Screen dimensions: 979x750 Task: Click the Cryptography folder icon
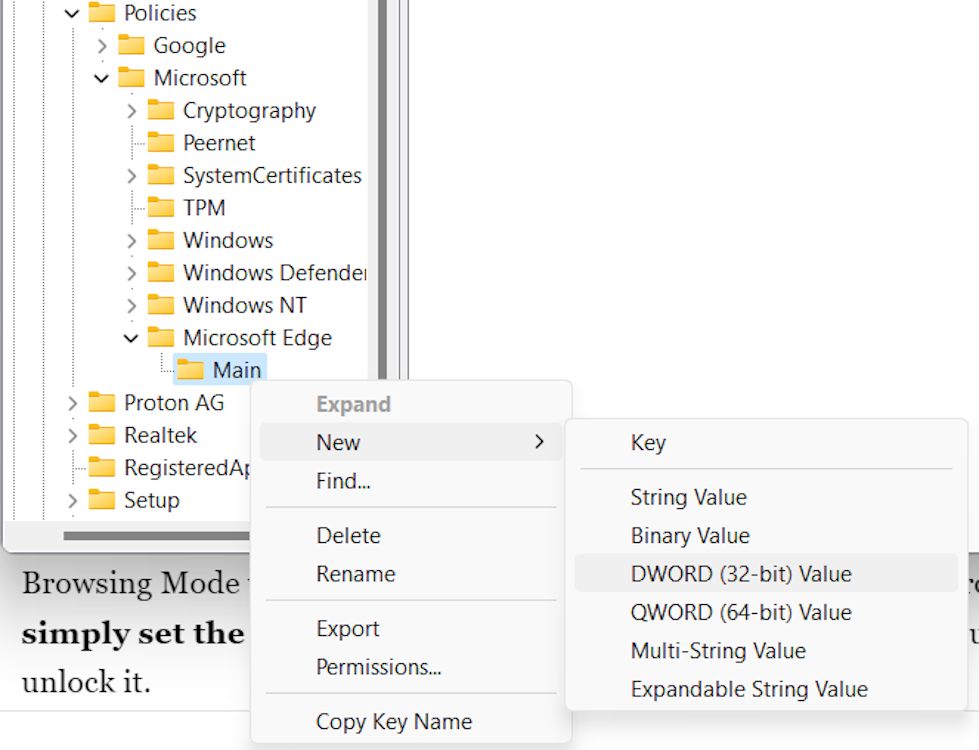(160, 109)
